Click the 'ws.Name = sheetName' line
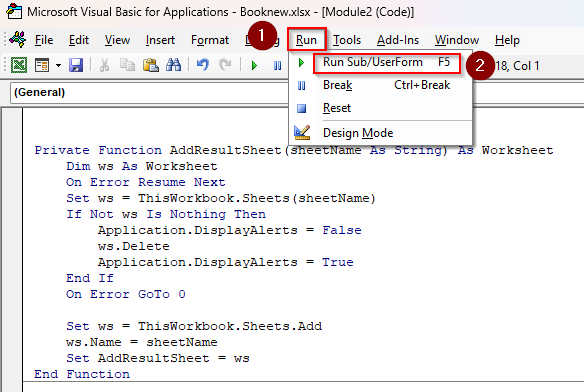Image resolution: width=584 pixels, height=392 pixels. coord(142,342)
